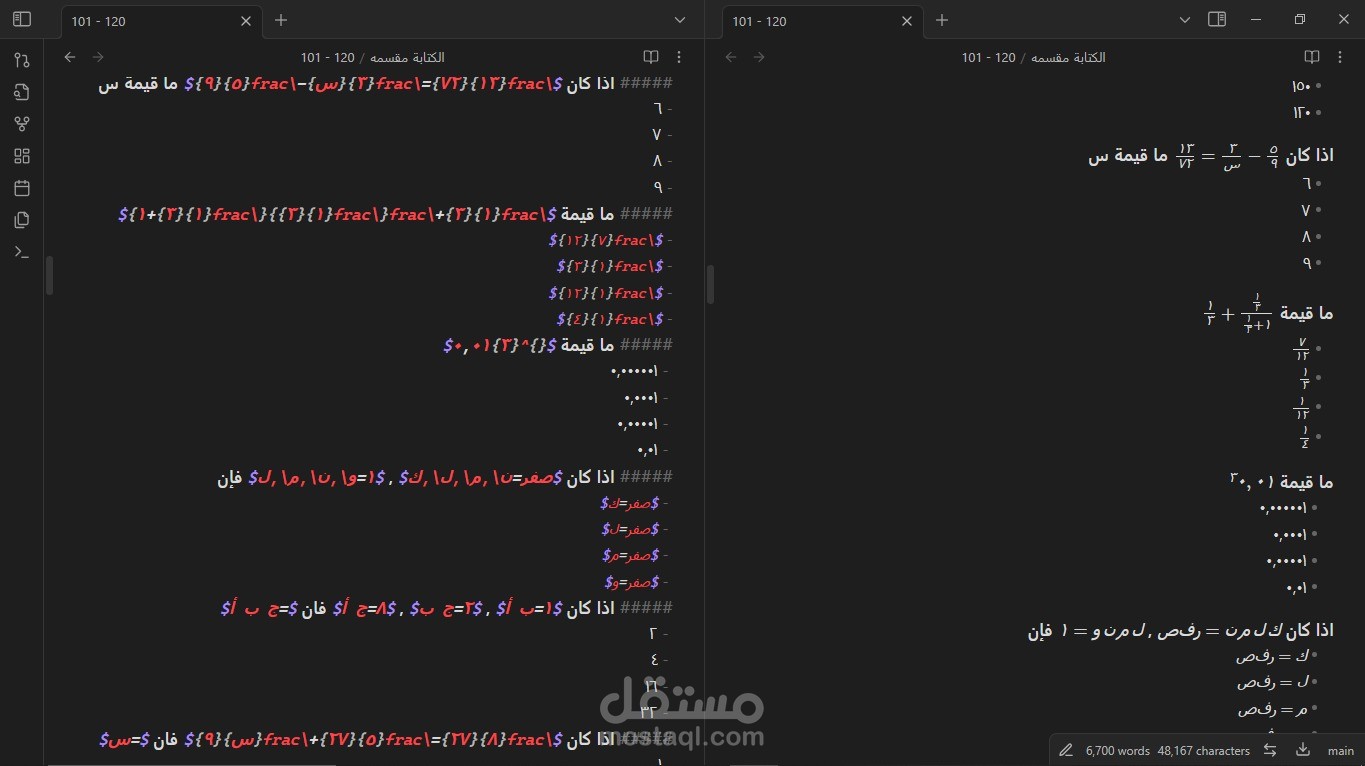Open the terminal icon in sidebar
The image size is (1365, 766).
tap(20, 252)
